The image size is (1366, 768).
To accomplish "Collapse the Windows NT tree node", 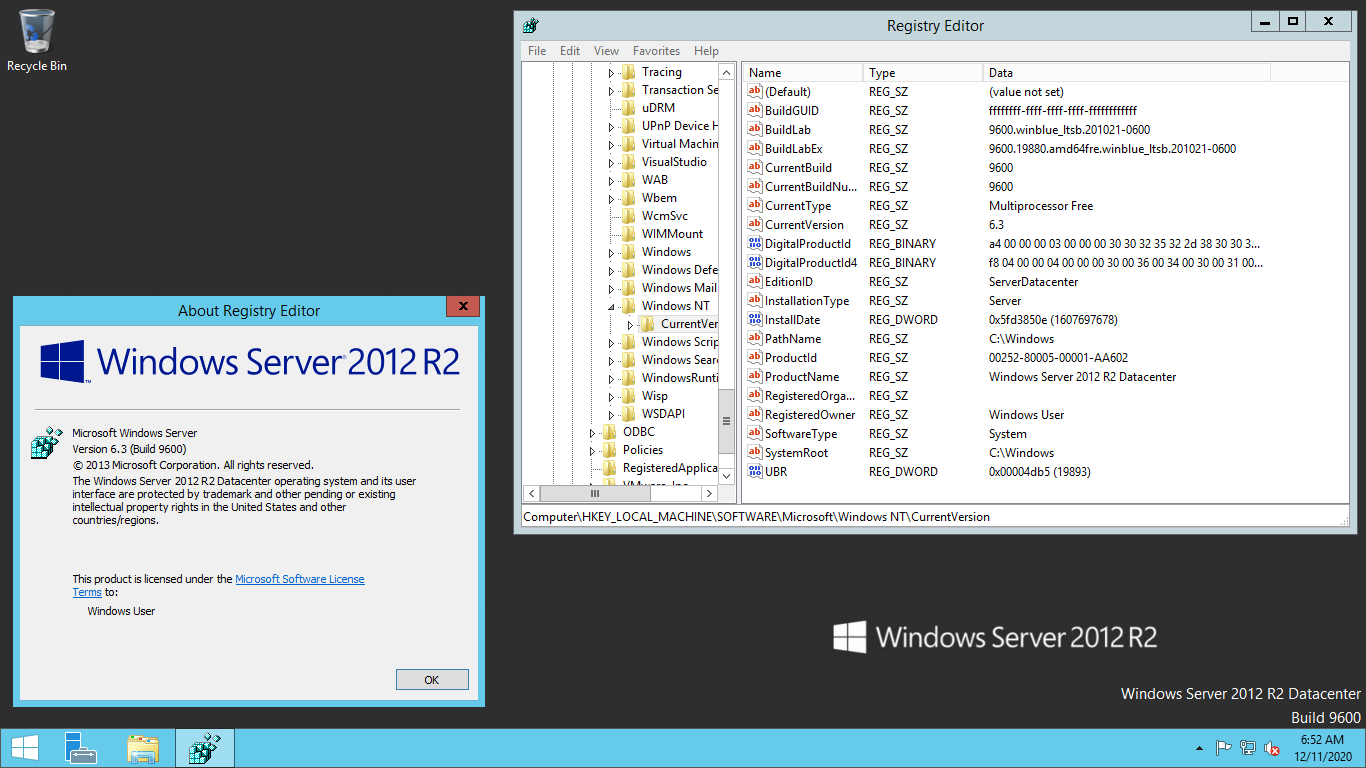I will 611,307.
